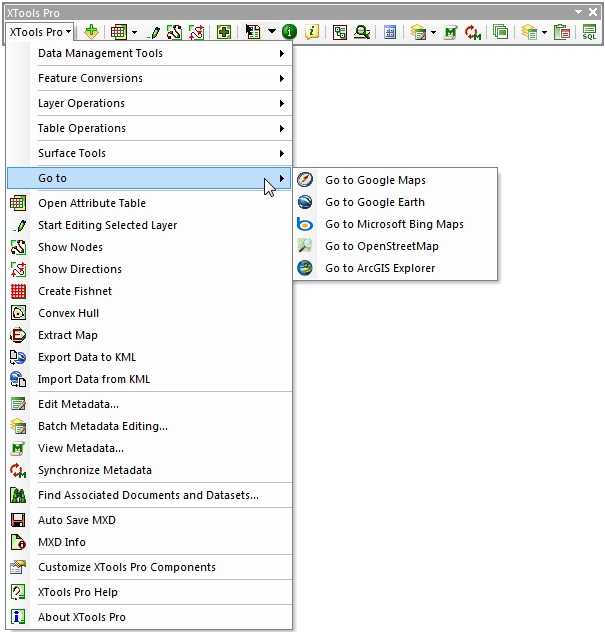
Task: Click the Start Editing pencil toolbar icon
Action: pos(154,32)
